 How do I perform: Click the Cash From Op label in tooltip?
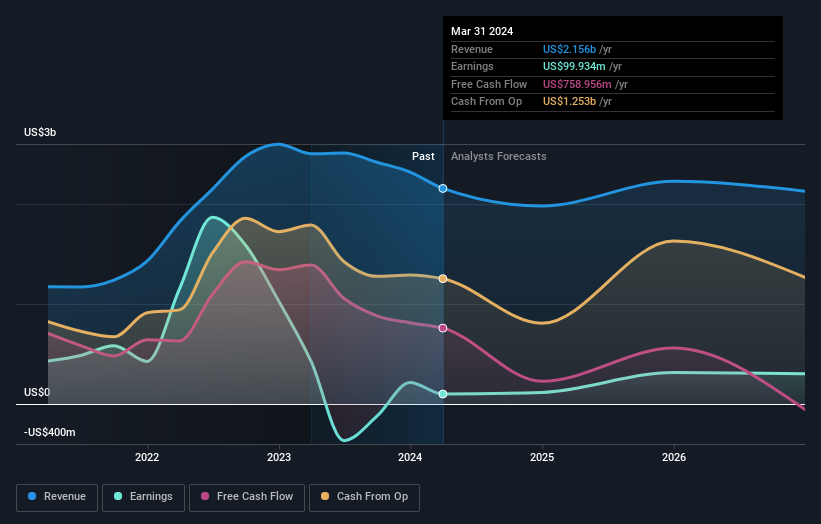click(486, 102)
